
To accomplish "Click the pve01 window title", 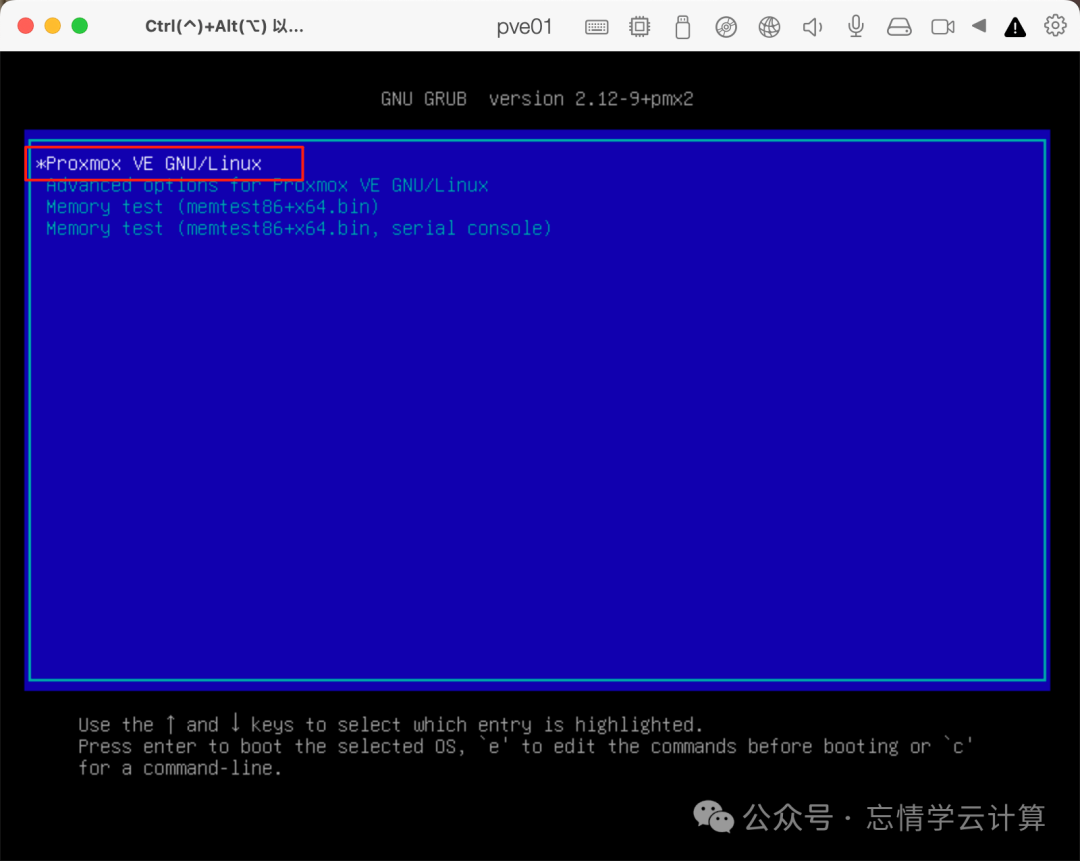I will 524,27.
